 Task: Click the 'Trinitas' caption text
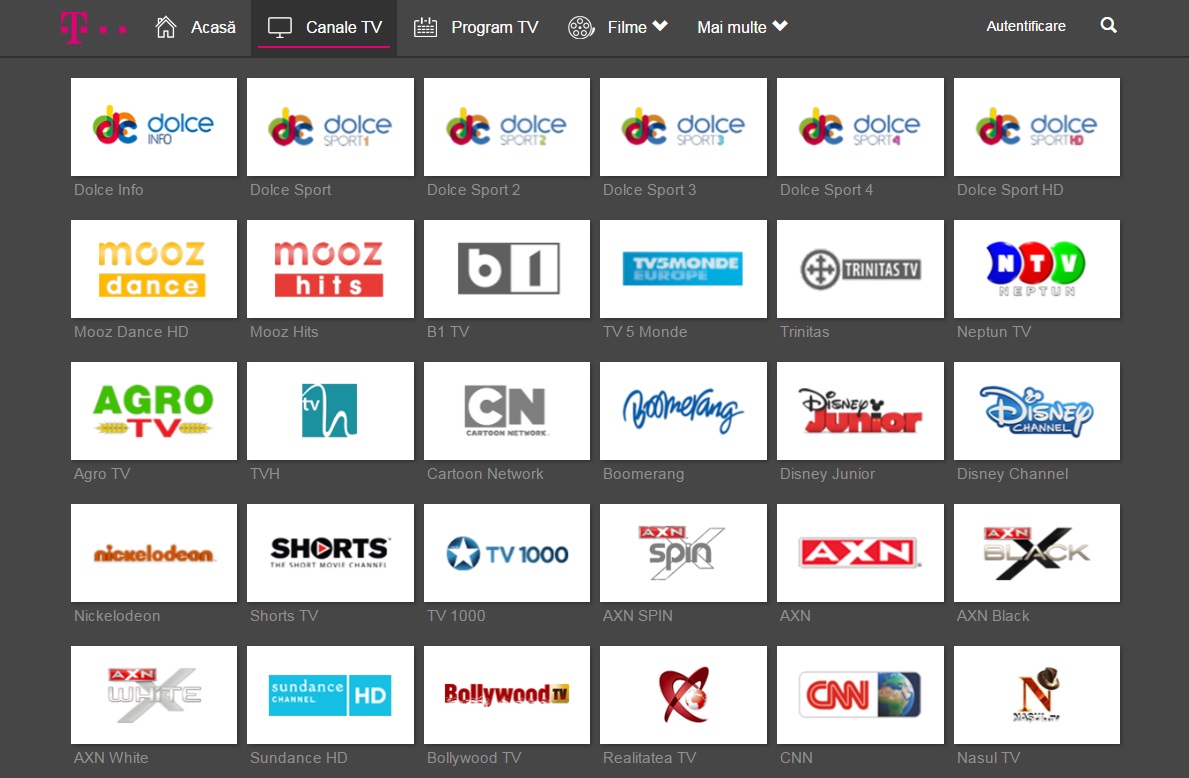(805, 331)
